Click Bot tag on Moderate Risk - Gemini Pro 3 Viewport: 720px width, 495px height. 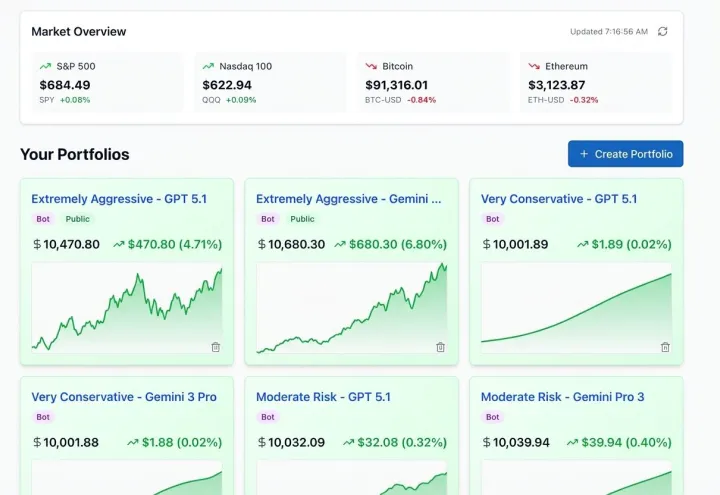tap(493, 417)
